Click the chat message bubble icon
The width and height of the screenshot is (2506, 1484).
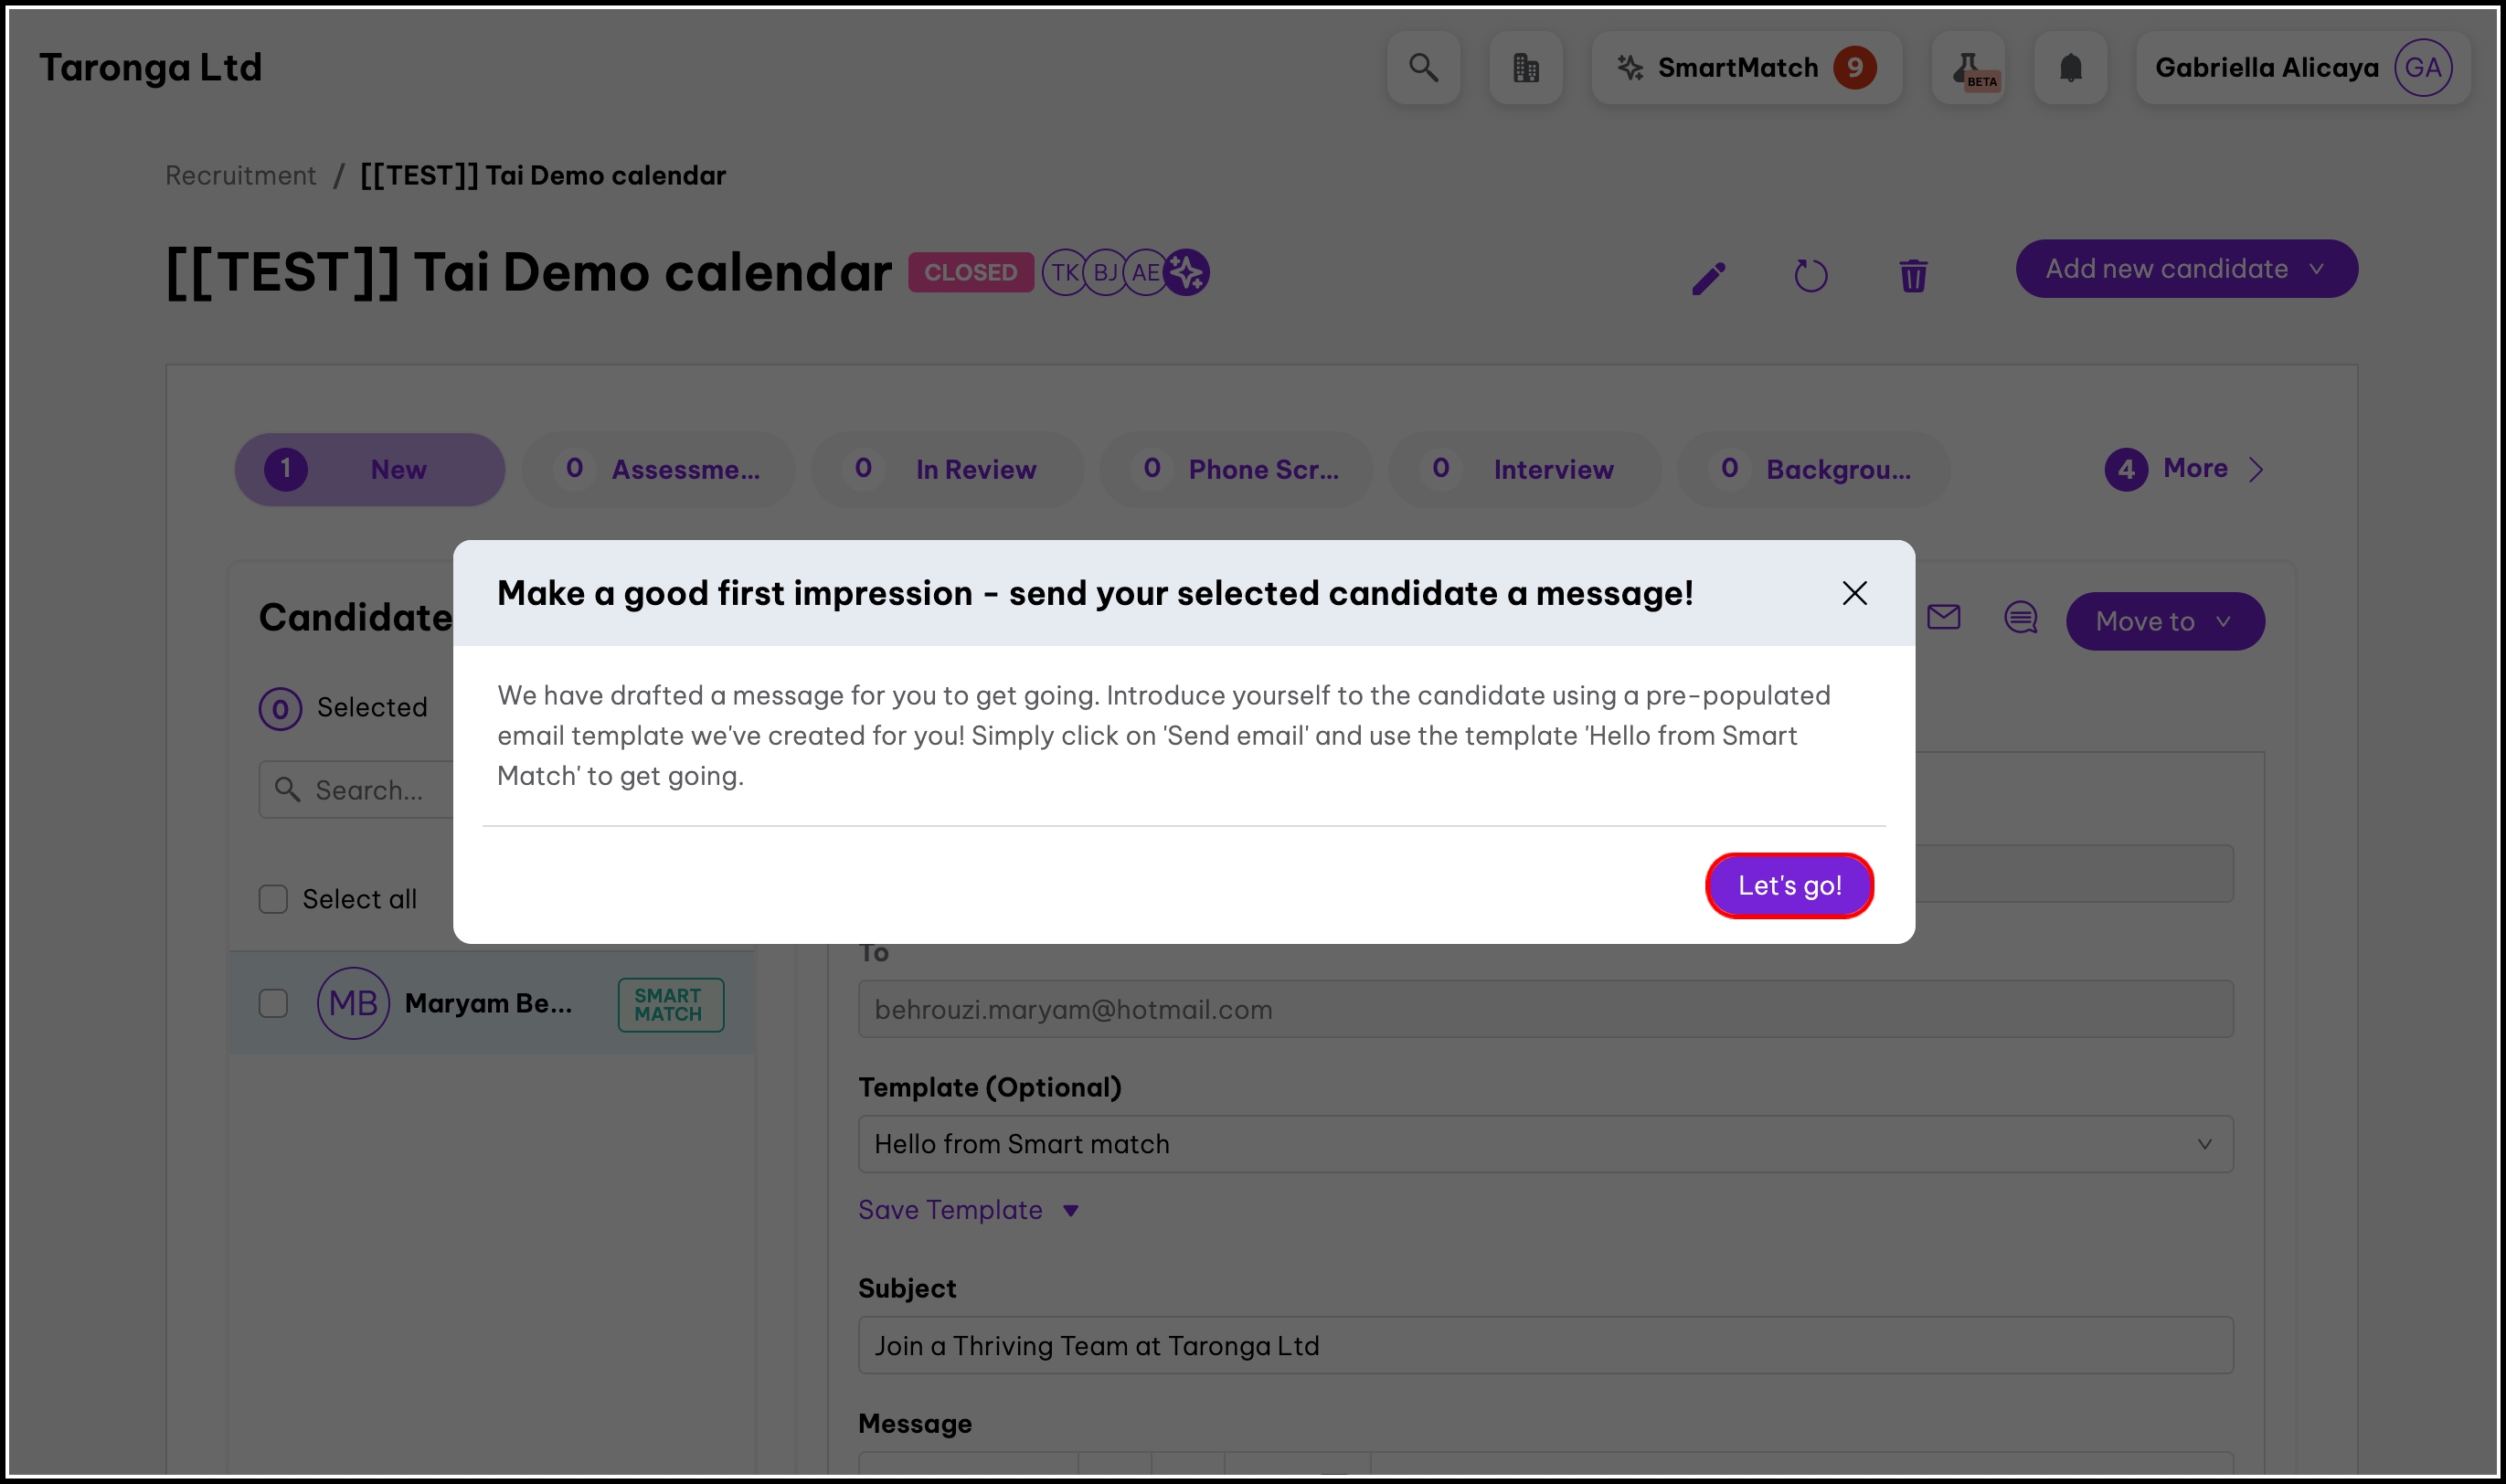pyautogui.click(x=2021, y=618)
